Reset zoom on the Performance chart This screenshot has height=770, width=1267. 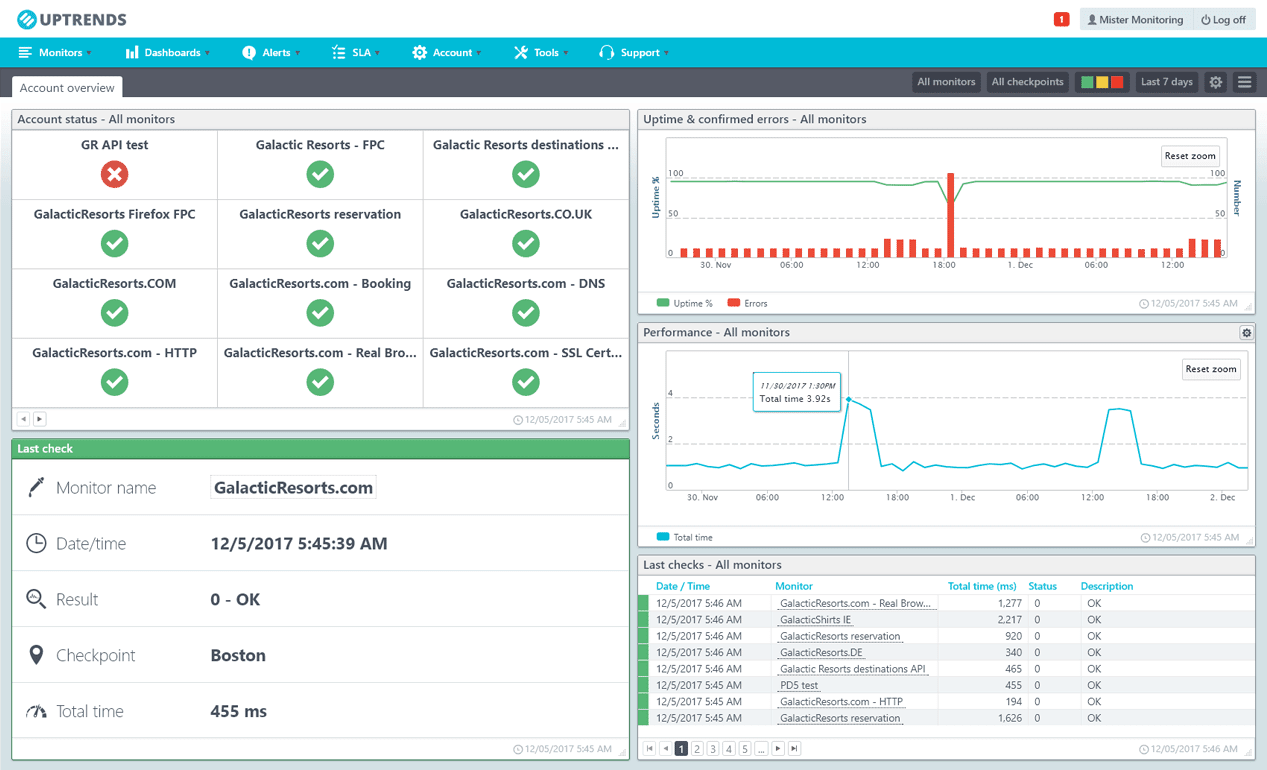[1211, 369]
